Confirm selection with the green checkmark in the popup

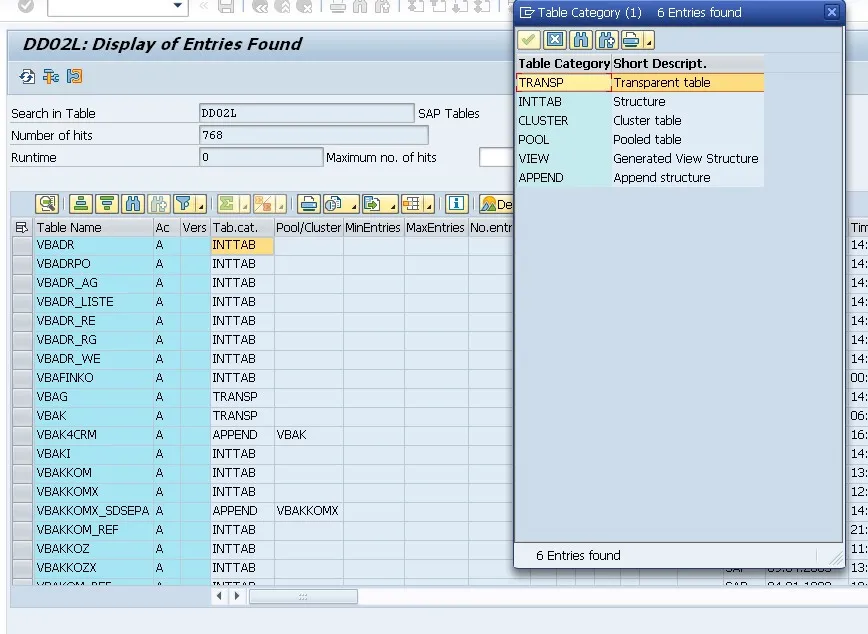point(529,40)
